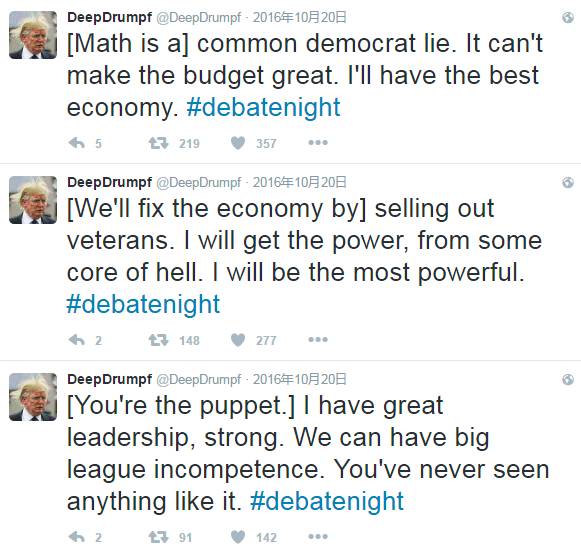Open the DeepDrumpf avatar on the first tweet
581x557 pixels.
coord(33,35)
